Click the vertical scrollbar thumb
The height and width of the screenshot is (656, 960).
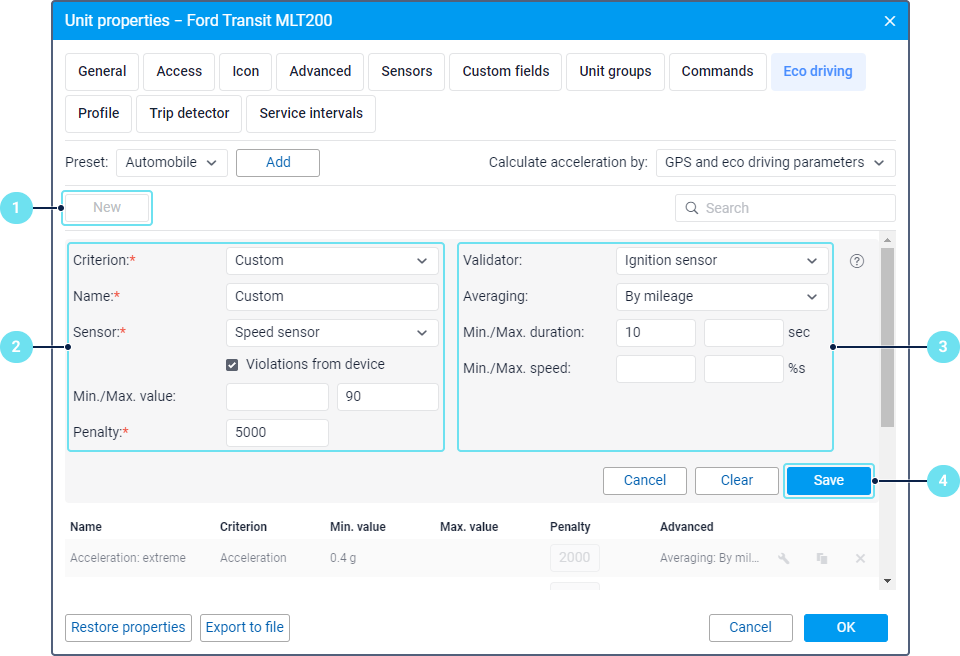[887, 337]
